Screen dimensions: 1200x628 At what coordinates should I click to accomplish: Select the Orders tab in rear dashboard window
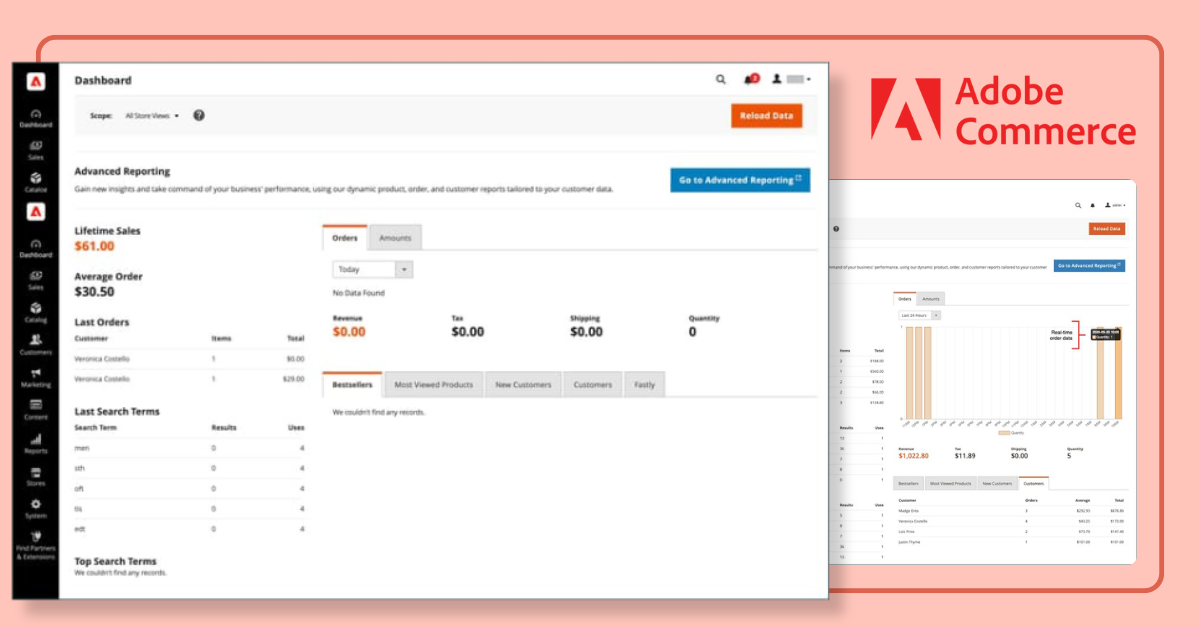coord(905,298)
